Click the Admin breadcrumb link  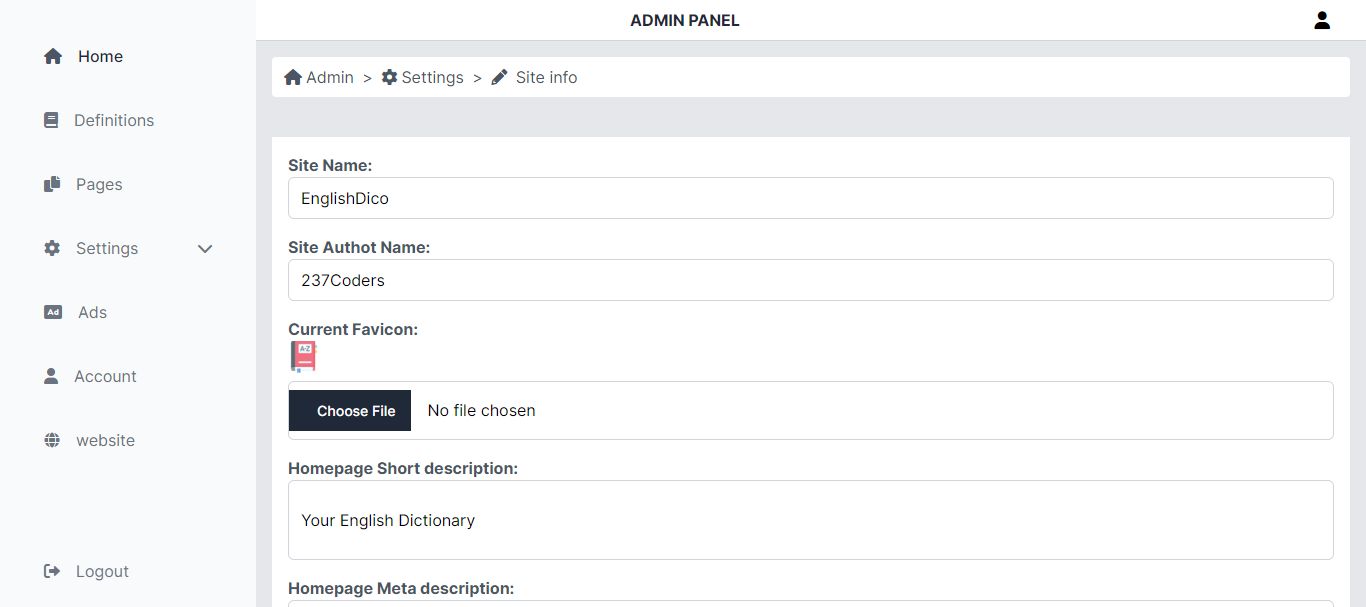319,78
